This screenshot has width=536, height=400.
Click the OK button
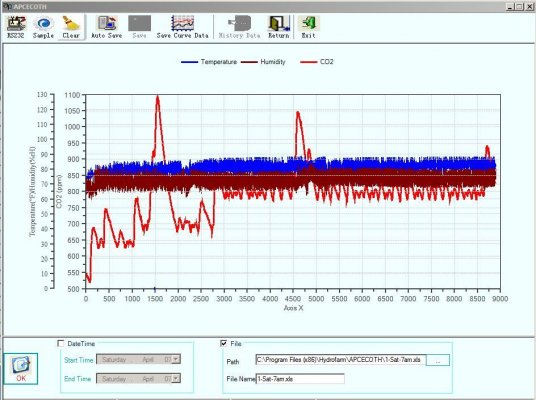[21, 369]
